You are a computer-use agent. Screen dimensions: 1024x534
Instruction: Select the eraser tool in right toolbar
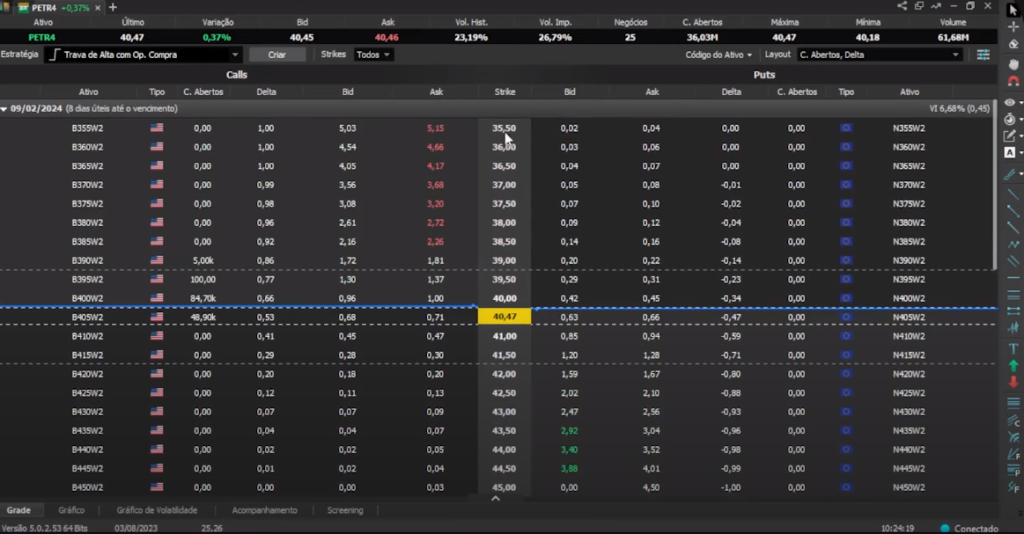[1013, 44]
